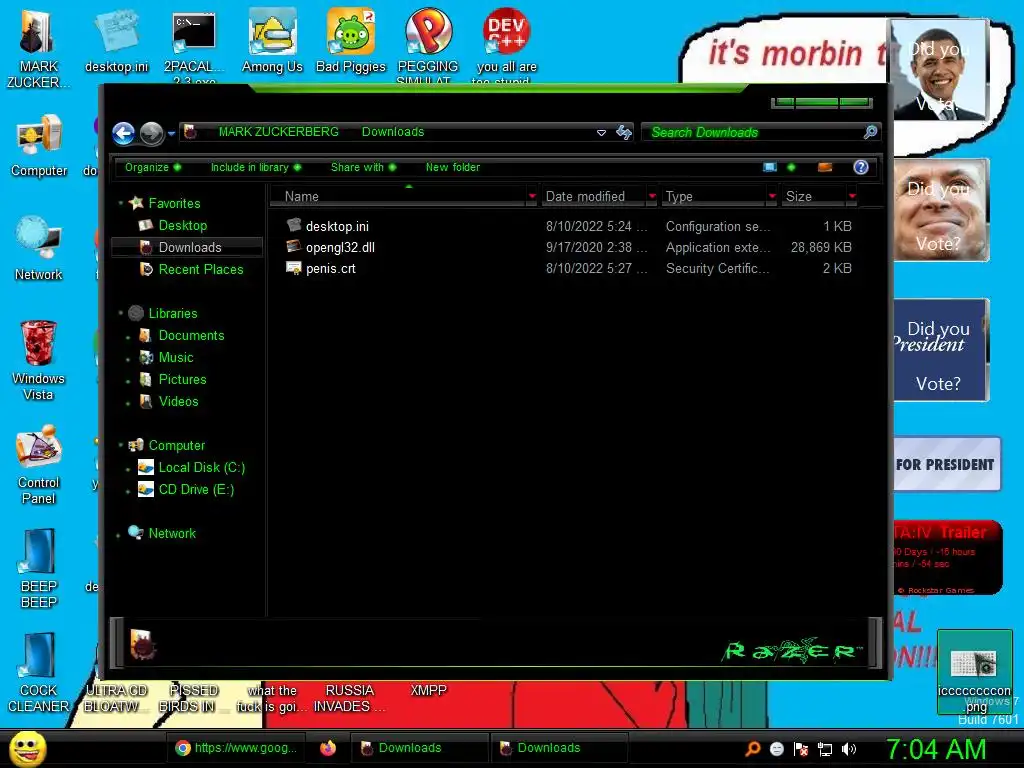
Task: Select Downloads in the navigation pane
Action: pyautogui.click(x=188, y=248)
